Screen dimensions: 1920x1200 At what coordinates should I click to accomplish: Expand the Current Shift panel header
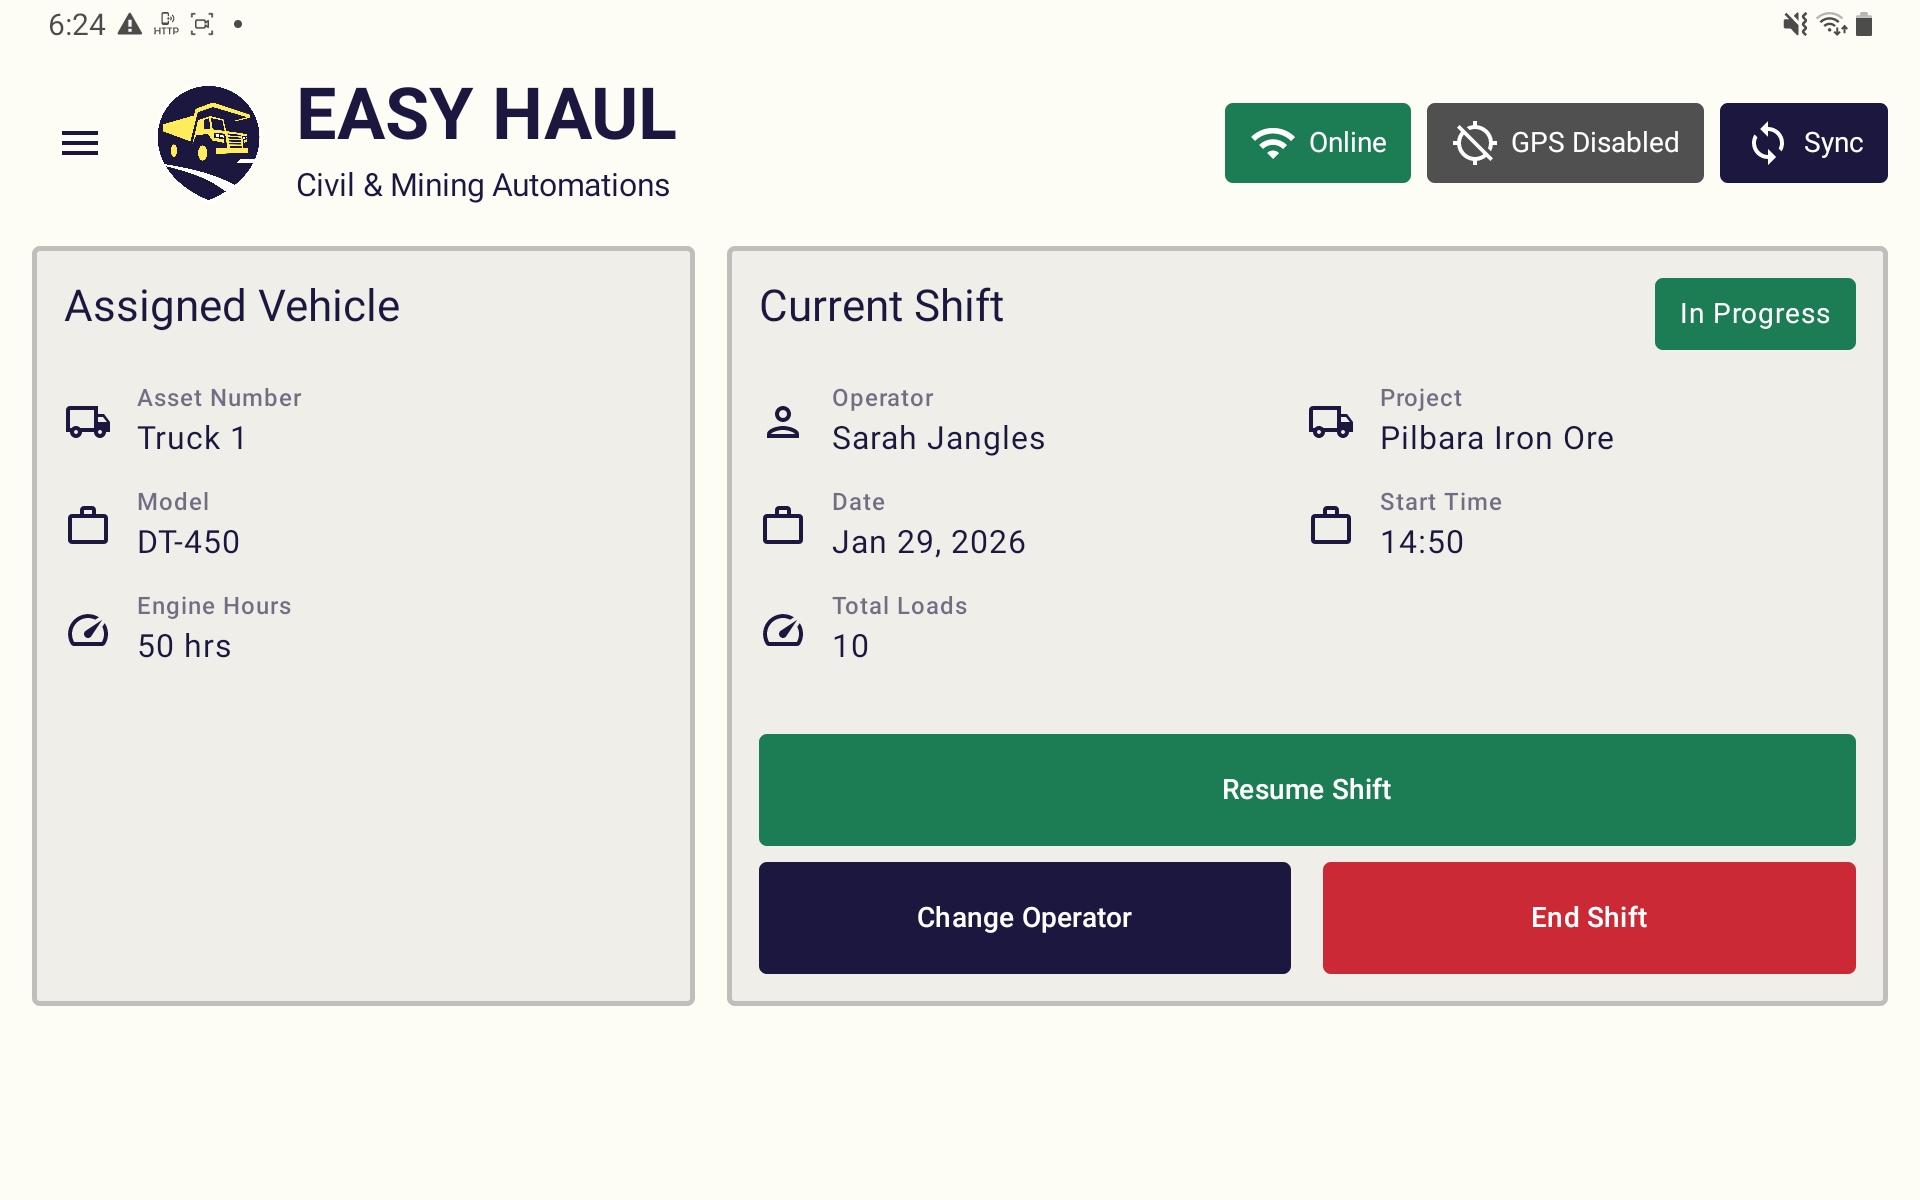click(x=881, y=306)
